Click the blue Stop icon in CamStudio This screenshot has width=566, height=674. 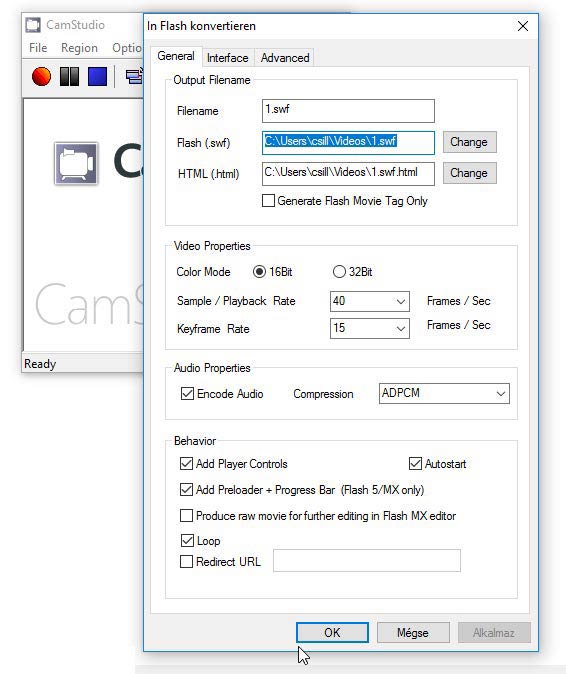[x=98, y=77]
